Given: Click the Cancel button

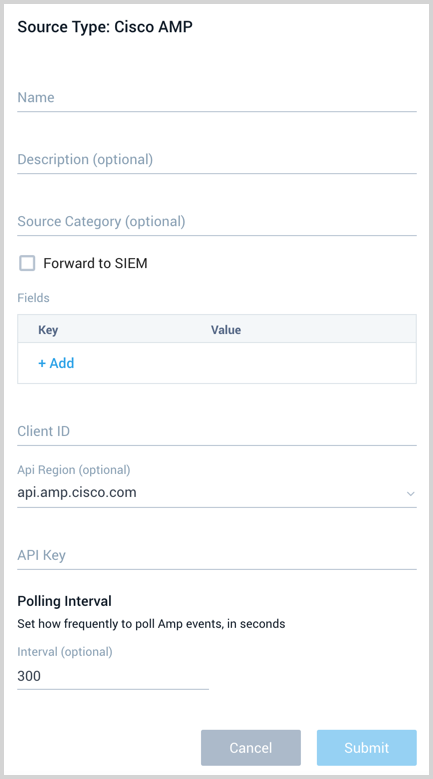Looking at the screenshot, I should tap(251, 748).
